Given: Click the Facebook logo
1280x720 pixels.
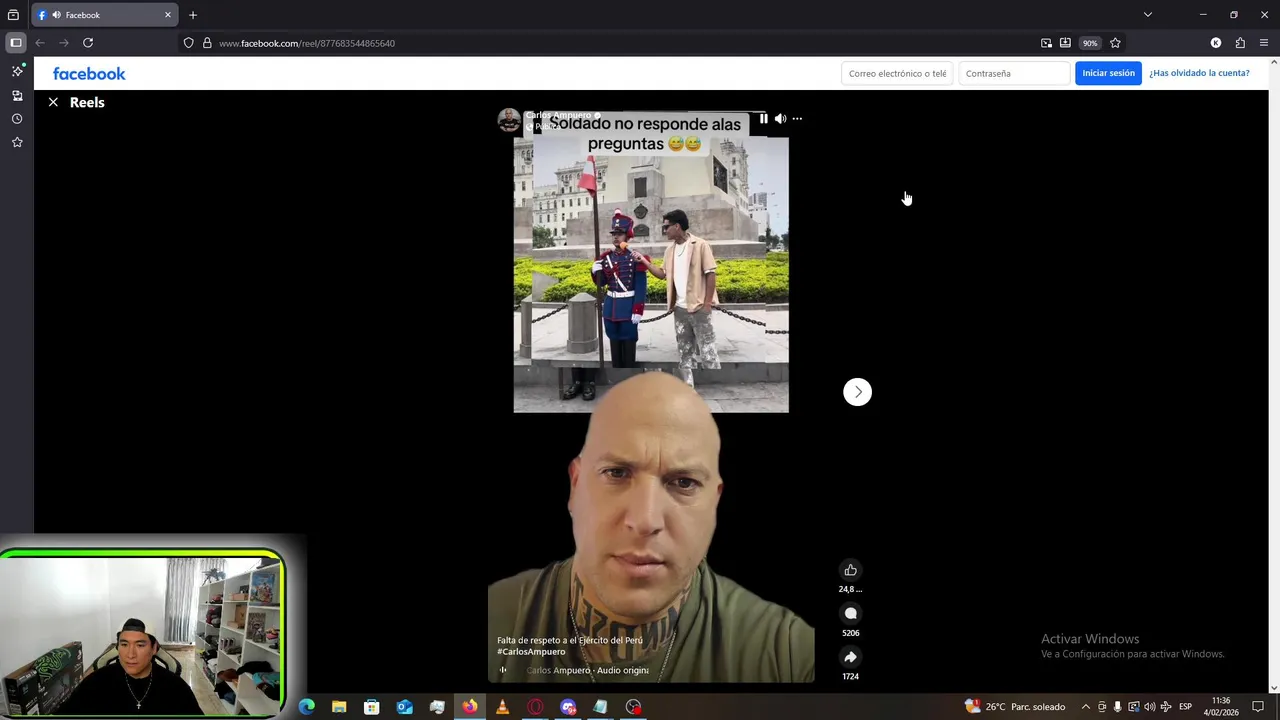Looking at the screenshot, I should click(89, 74).
